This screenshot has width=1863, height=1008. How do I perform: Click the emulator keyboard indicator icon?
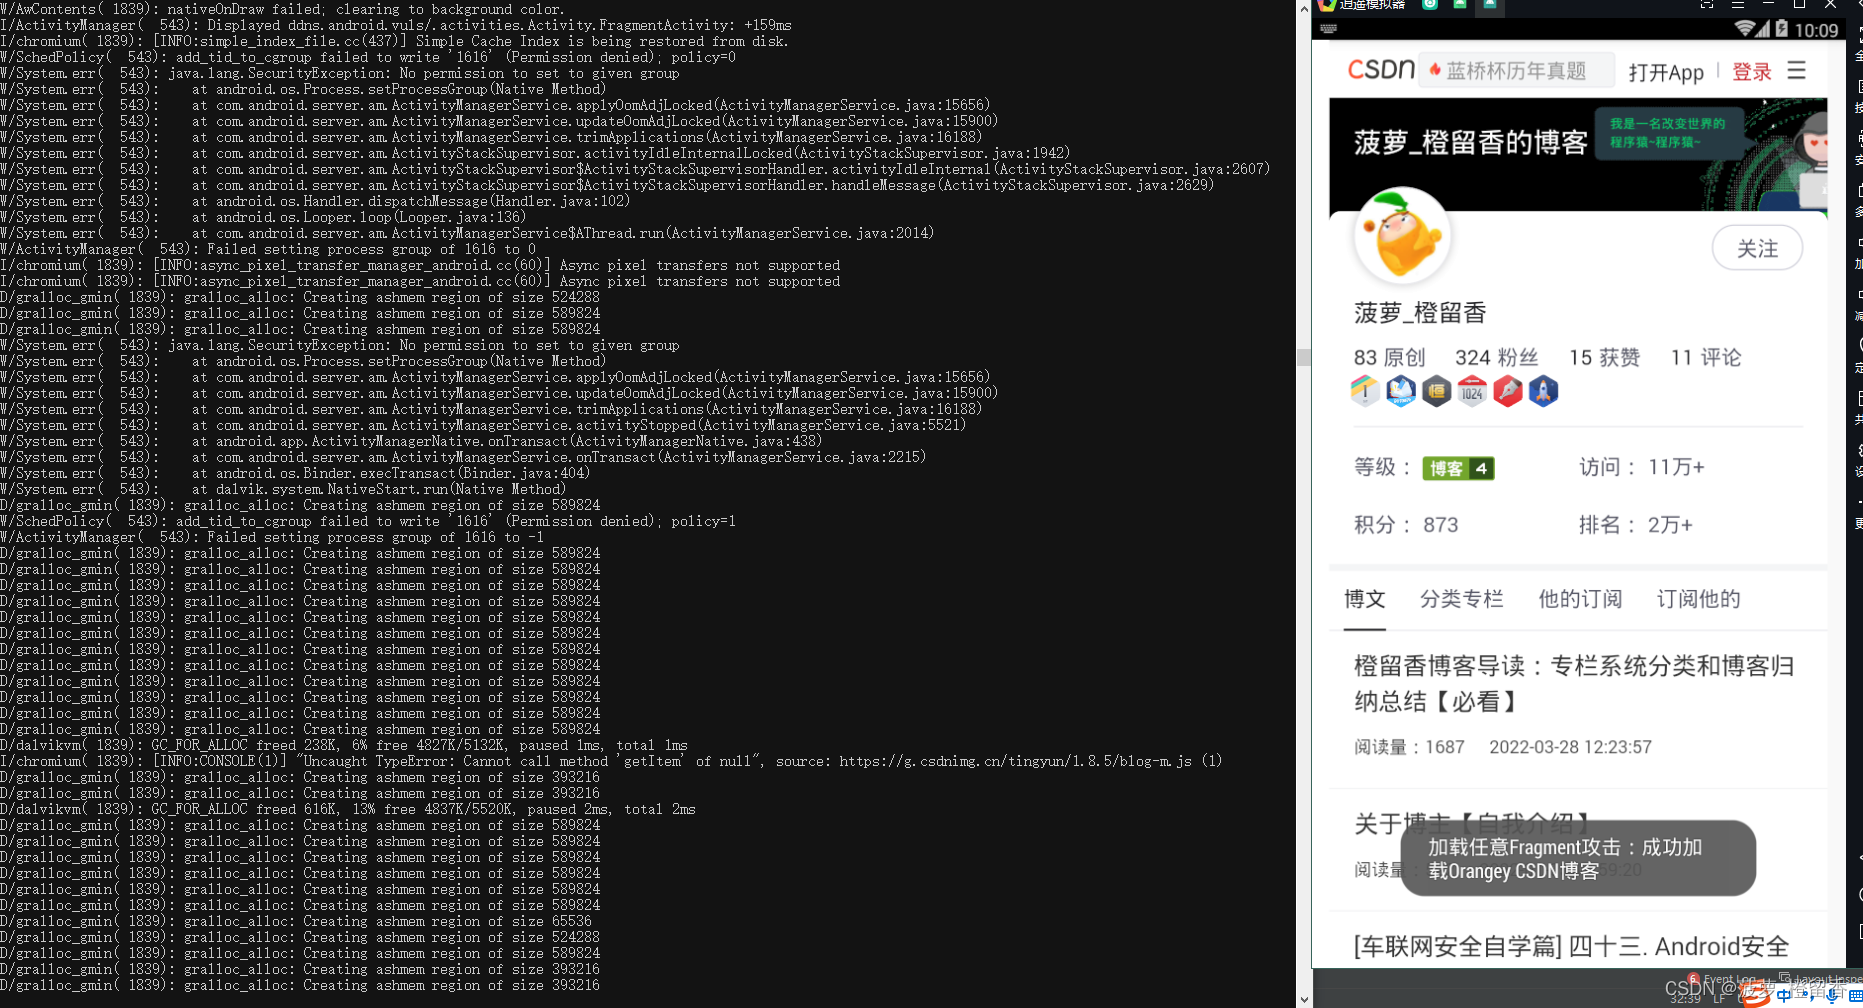tap(1329, 29)
